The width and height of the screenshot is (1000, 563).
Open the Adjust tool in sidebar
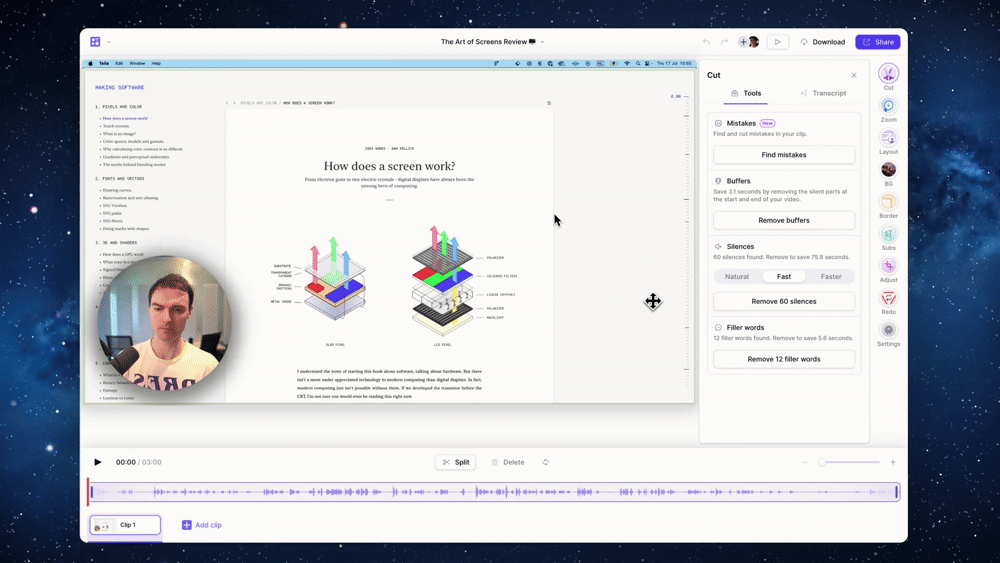click(888, 270)
